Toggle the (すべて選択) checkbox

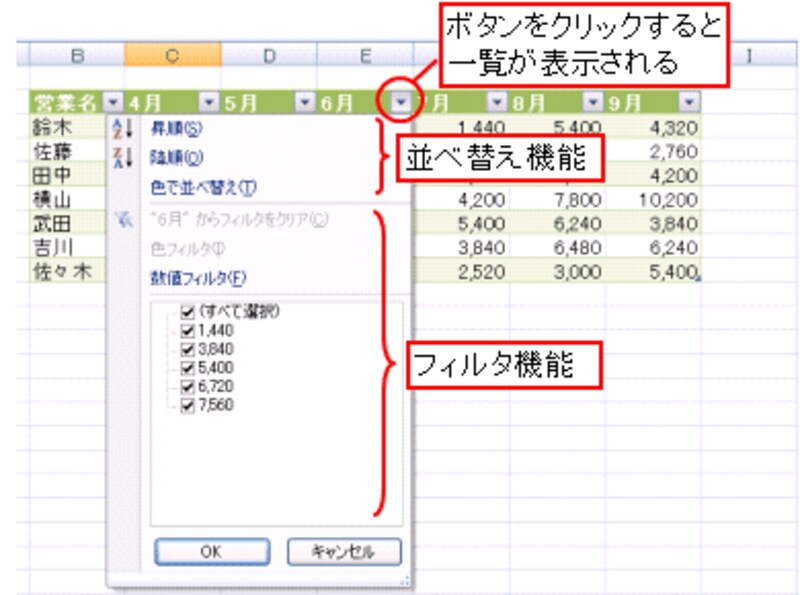click(188, 312)
